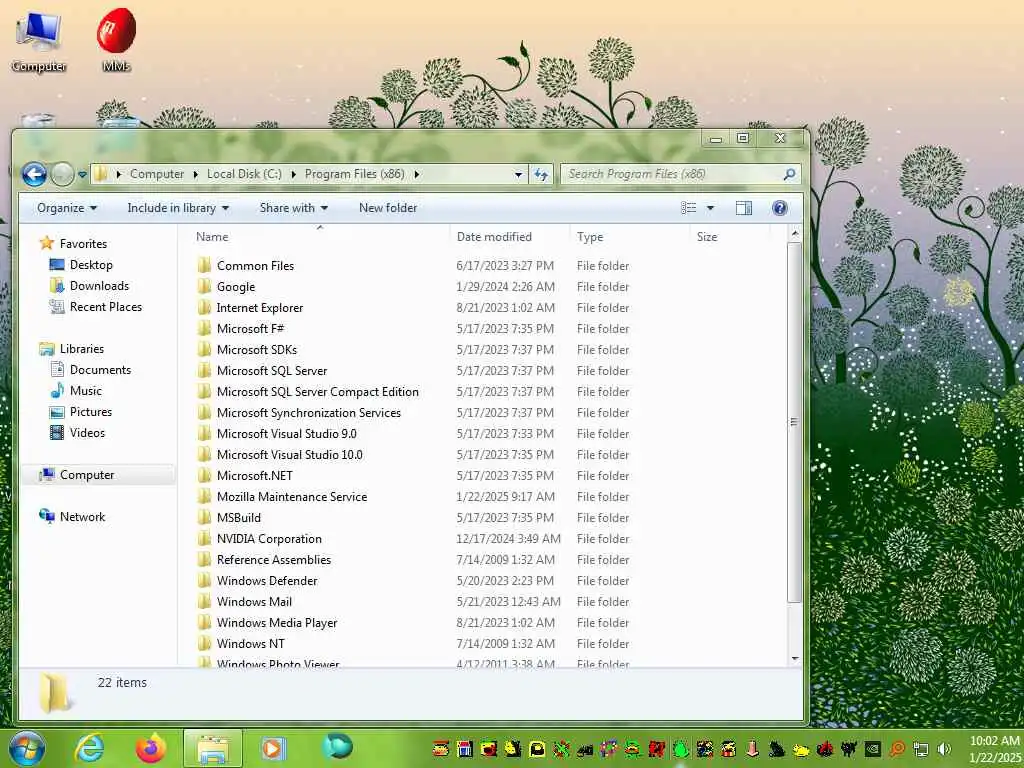Open the Share with menu

[x=293, y=208]
